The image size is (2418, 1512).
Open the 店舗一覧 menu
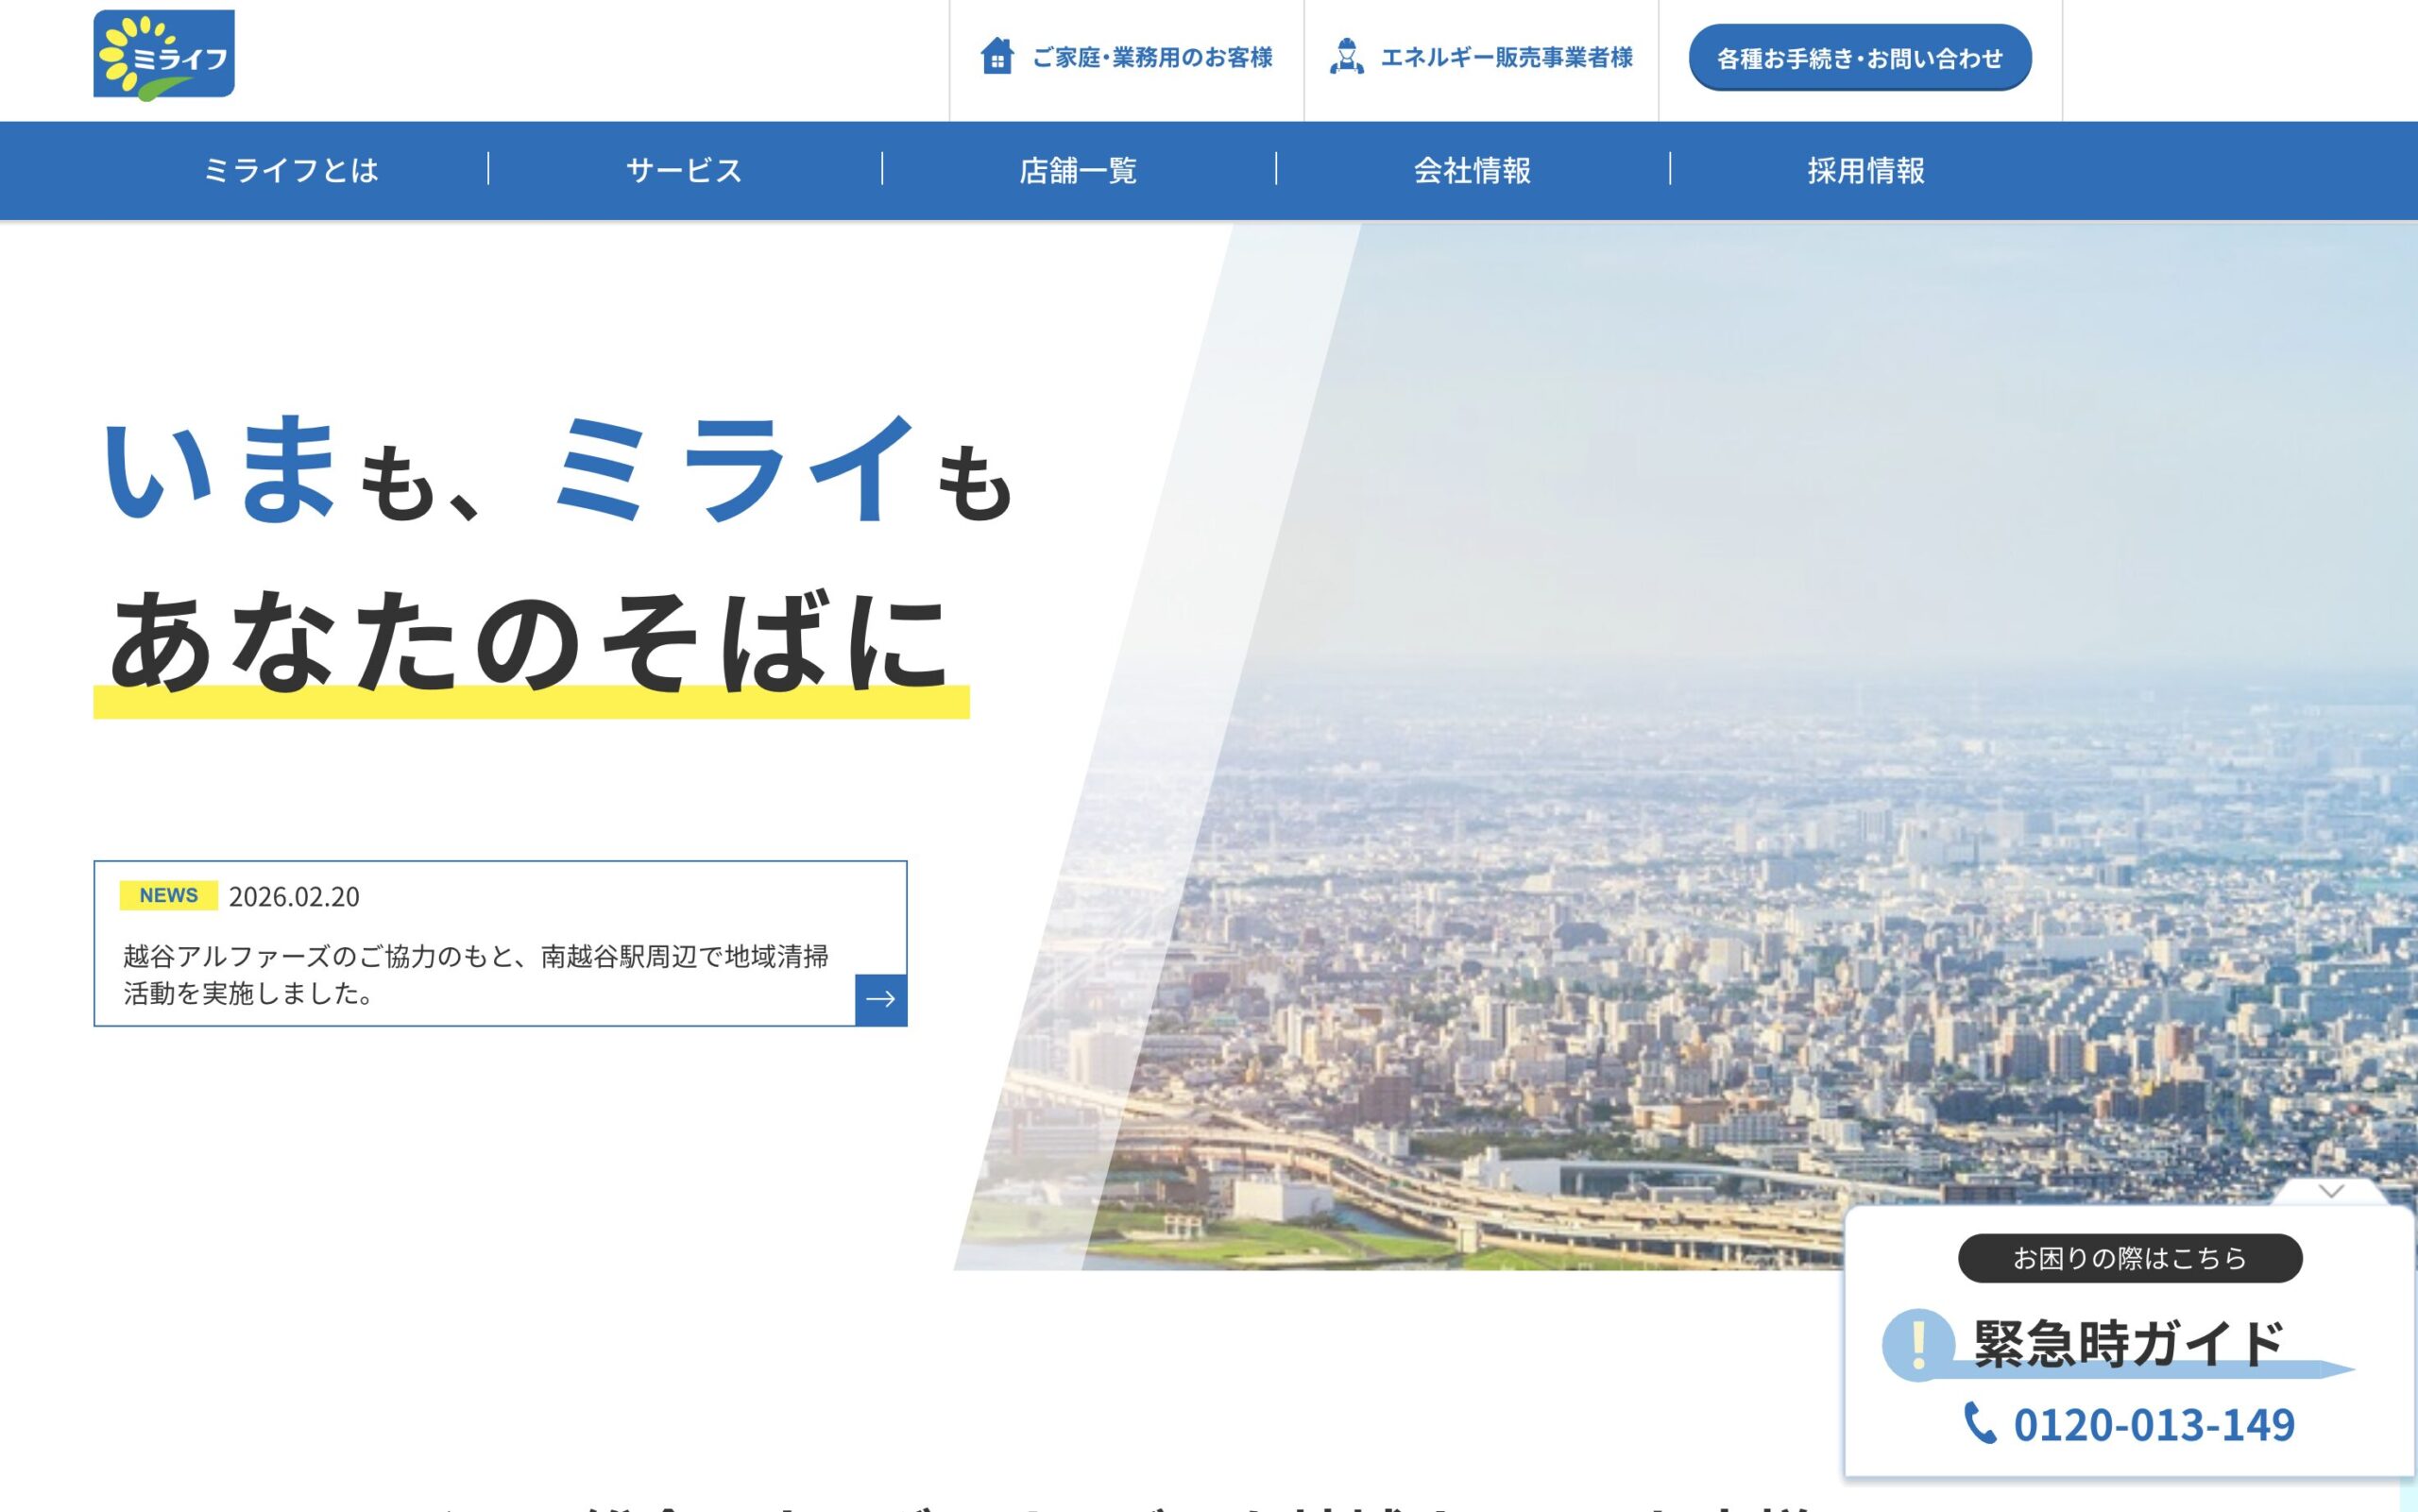(1078, 171)
